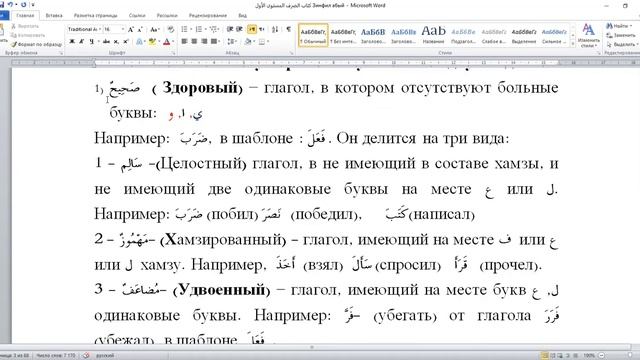Open the Вид (View) tab
The width and height of the screenshot is (640, 360).
click(242, 16)
